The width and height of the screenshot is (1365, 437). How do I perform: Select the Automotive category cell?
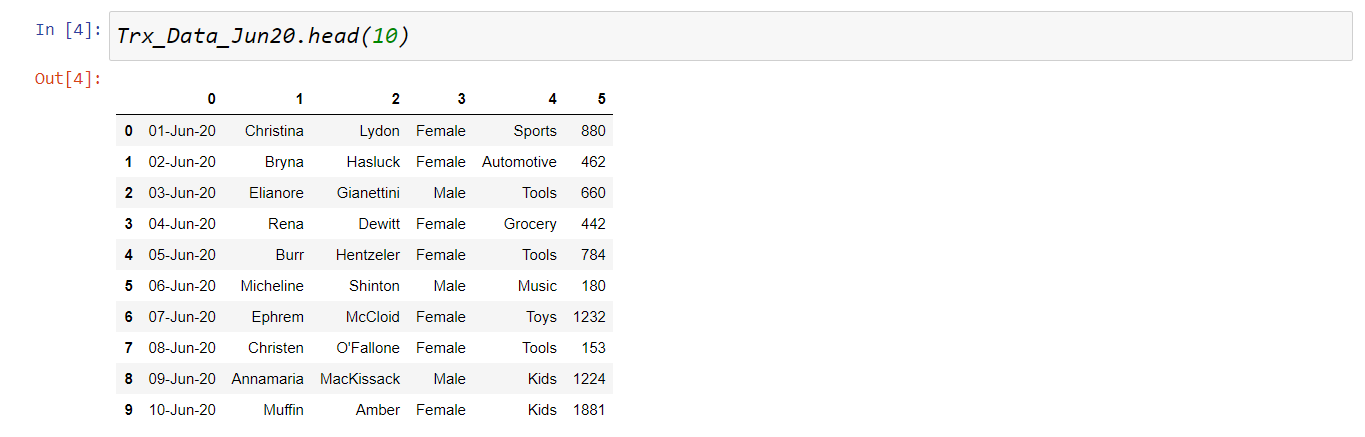point(519,162)
